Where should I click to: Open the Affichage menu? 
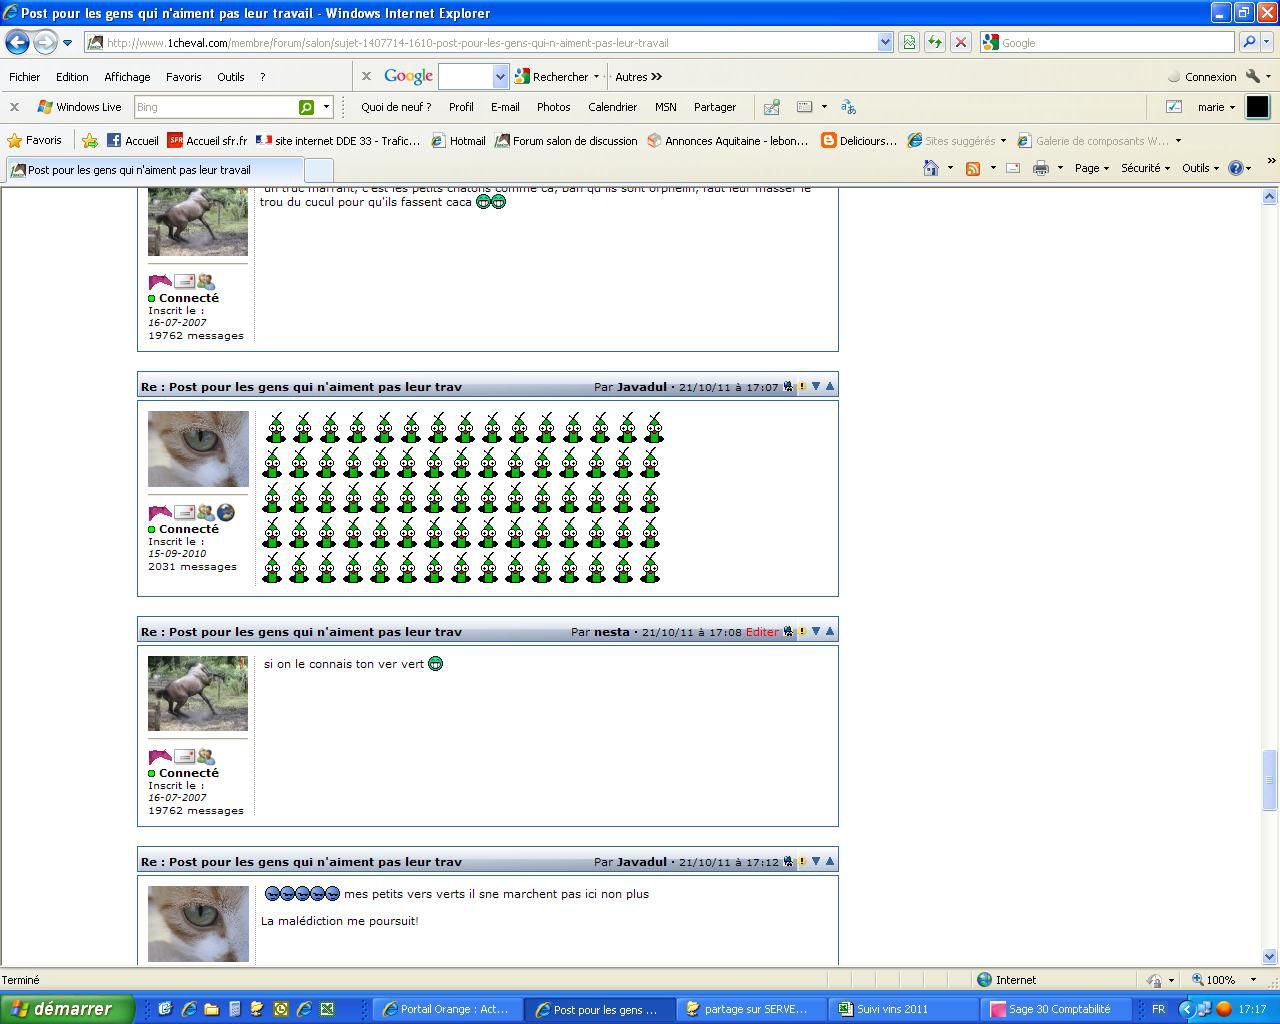127,77
